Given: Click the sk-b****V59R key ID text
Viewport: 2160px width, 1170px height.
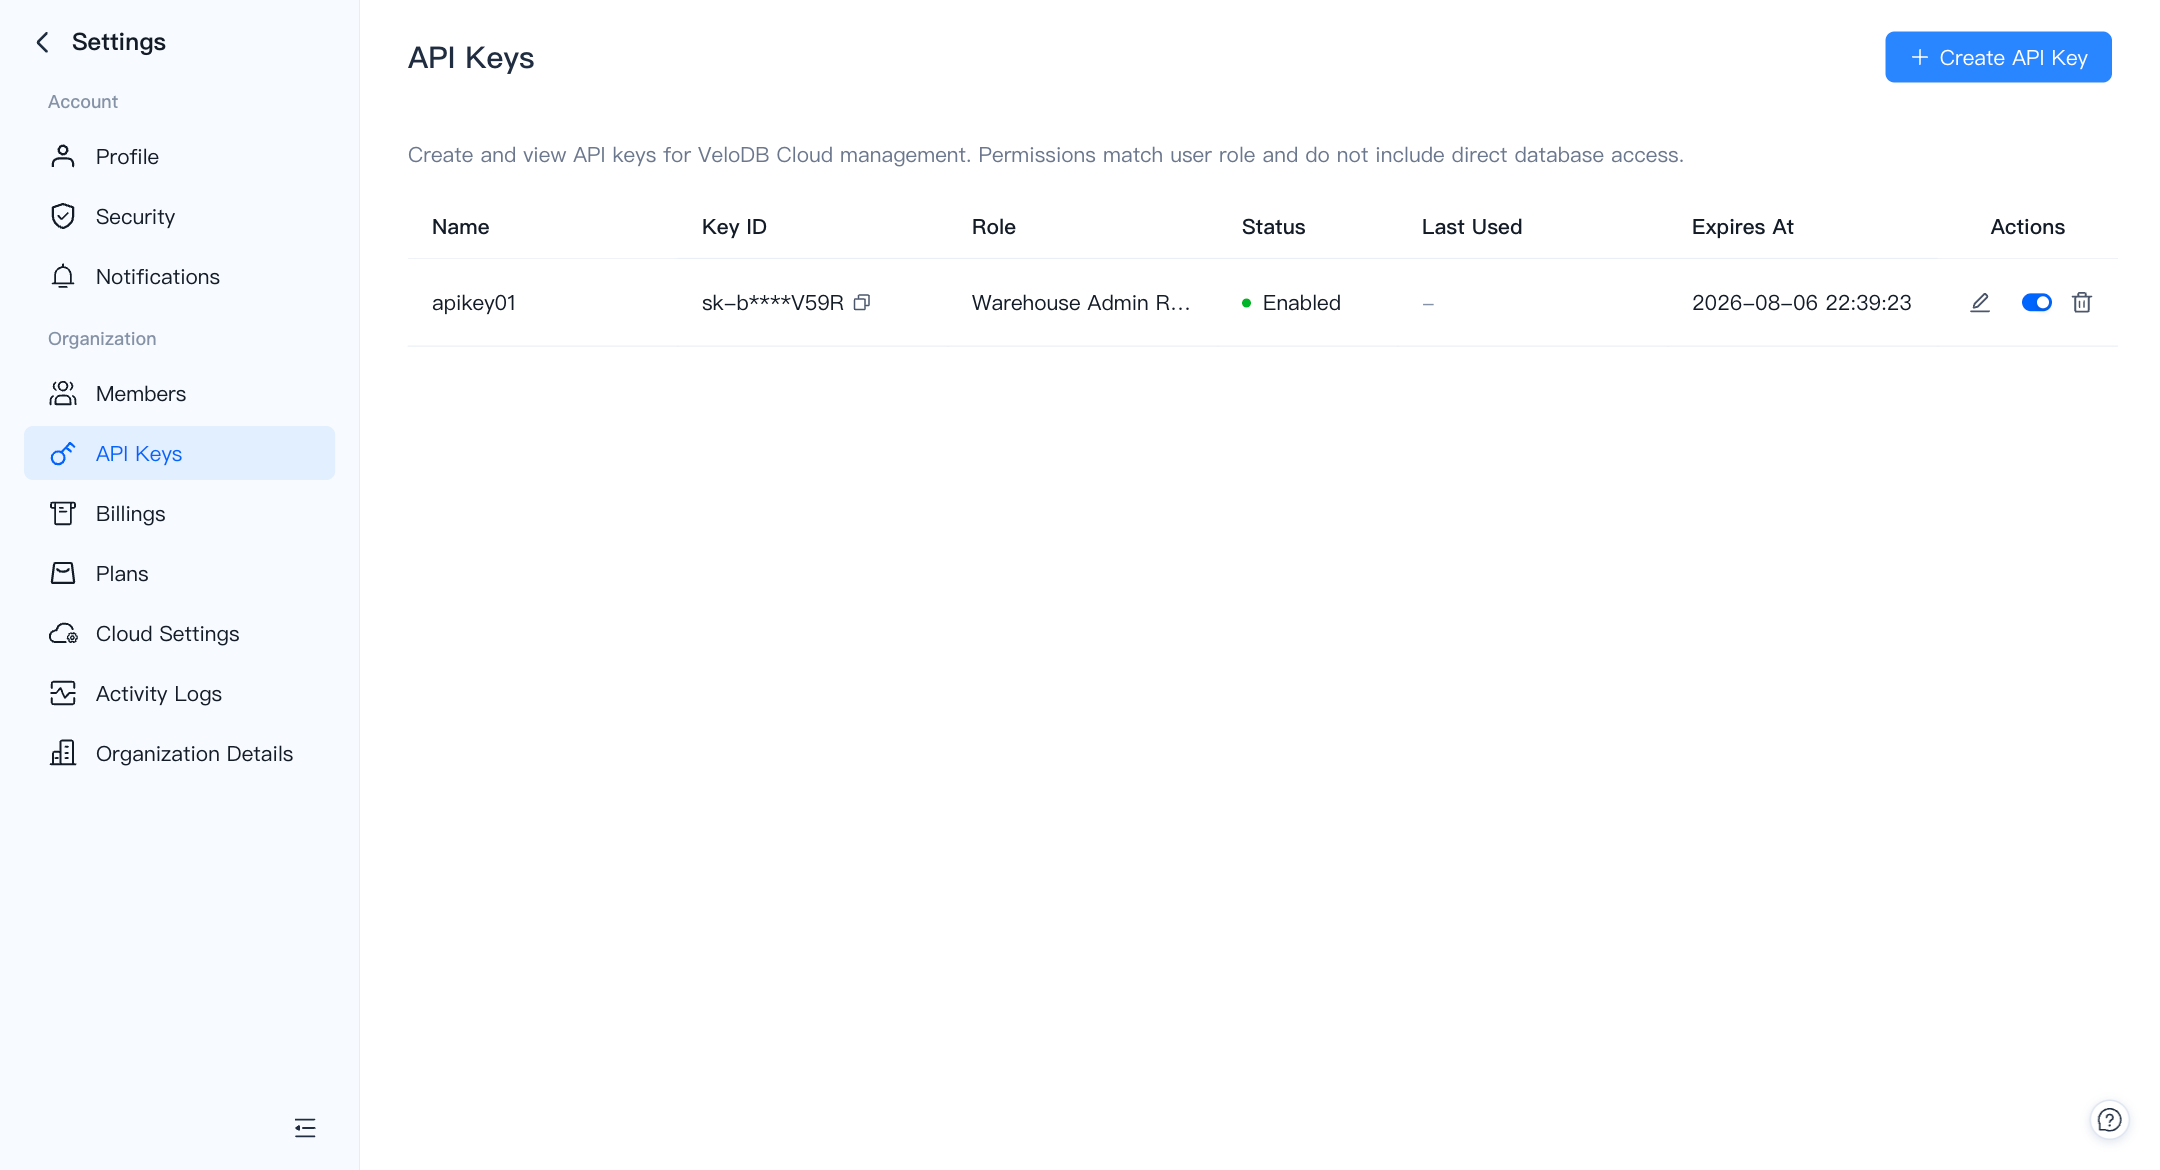Looking at the screenshot, I should point(773,303).
